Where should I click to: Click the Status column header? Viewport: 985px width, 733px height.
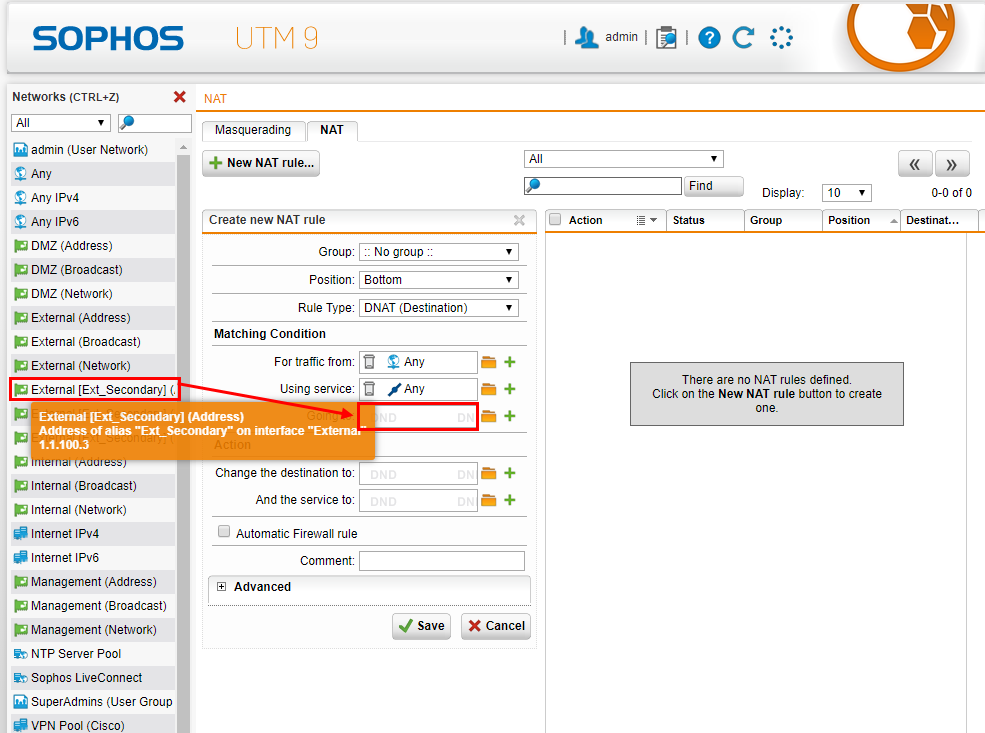705,220
